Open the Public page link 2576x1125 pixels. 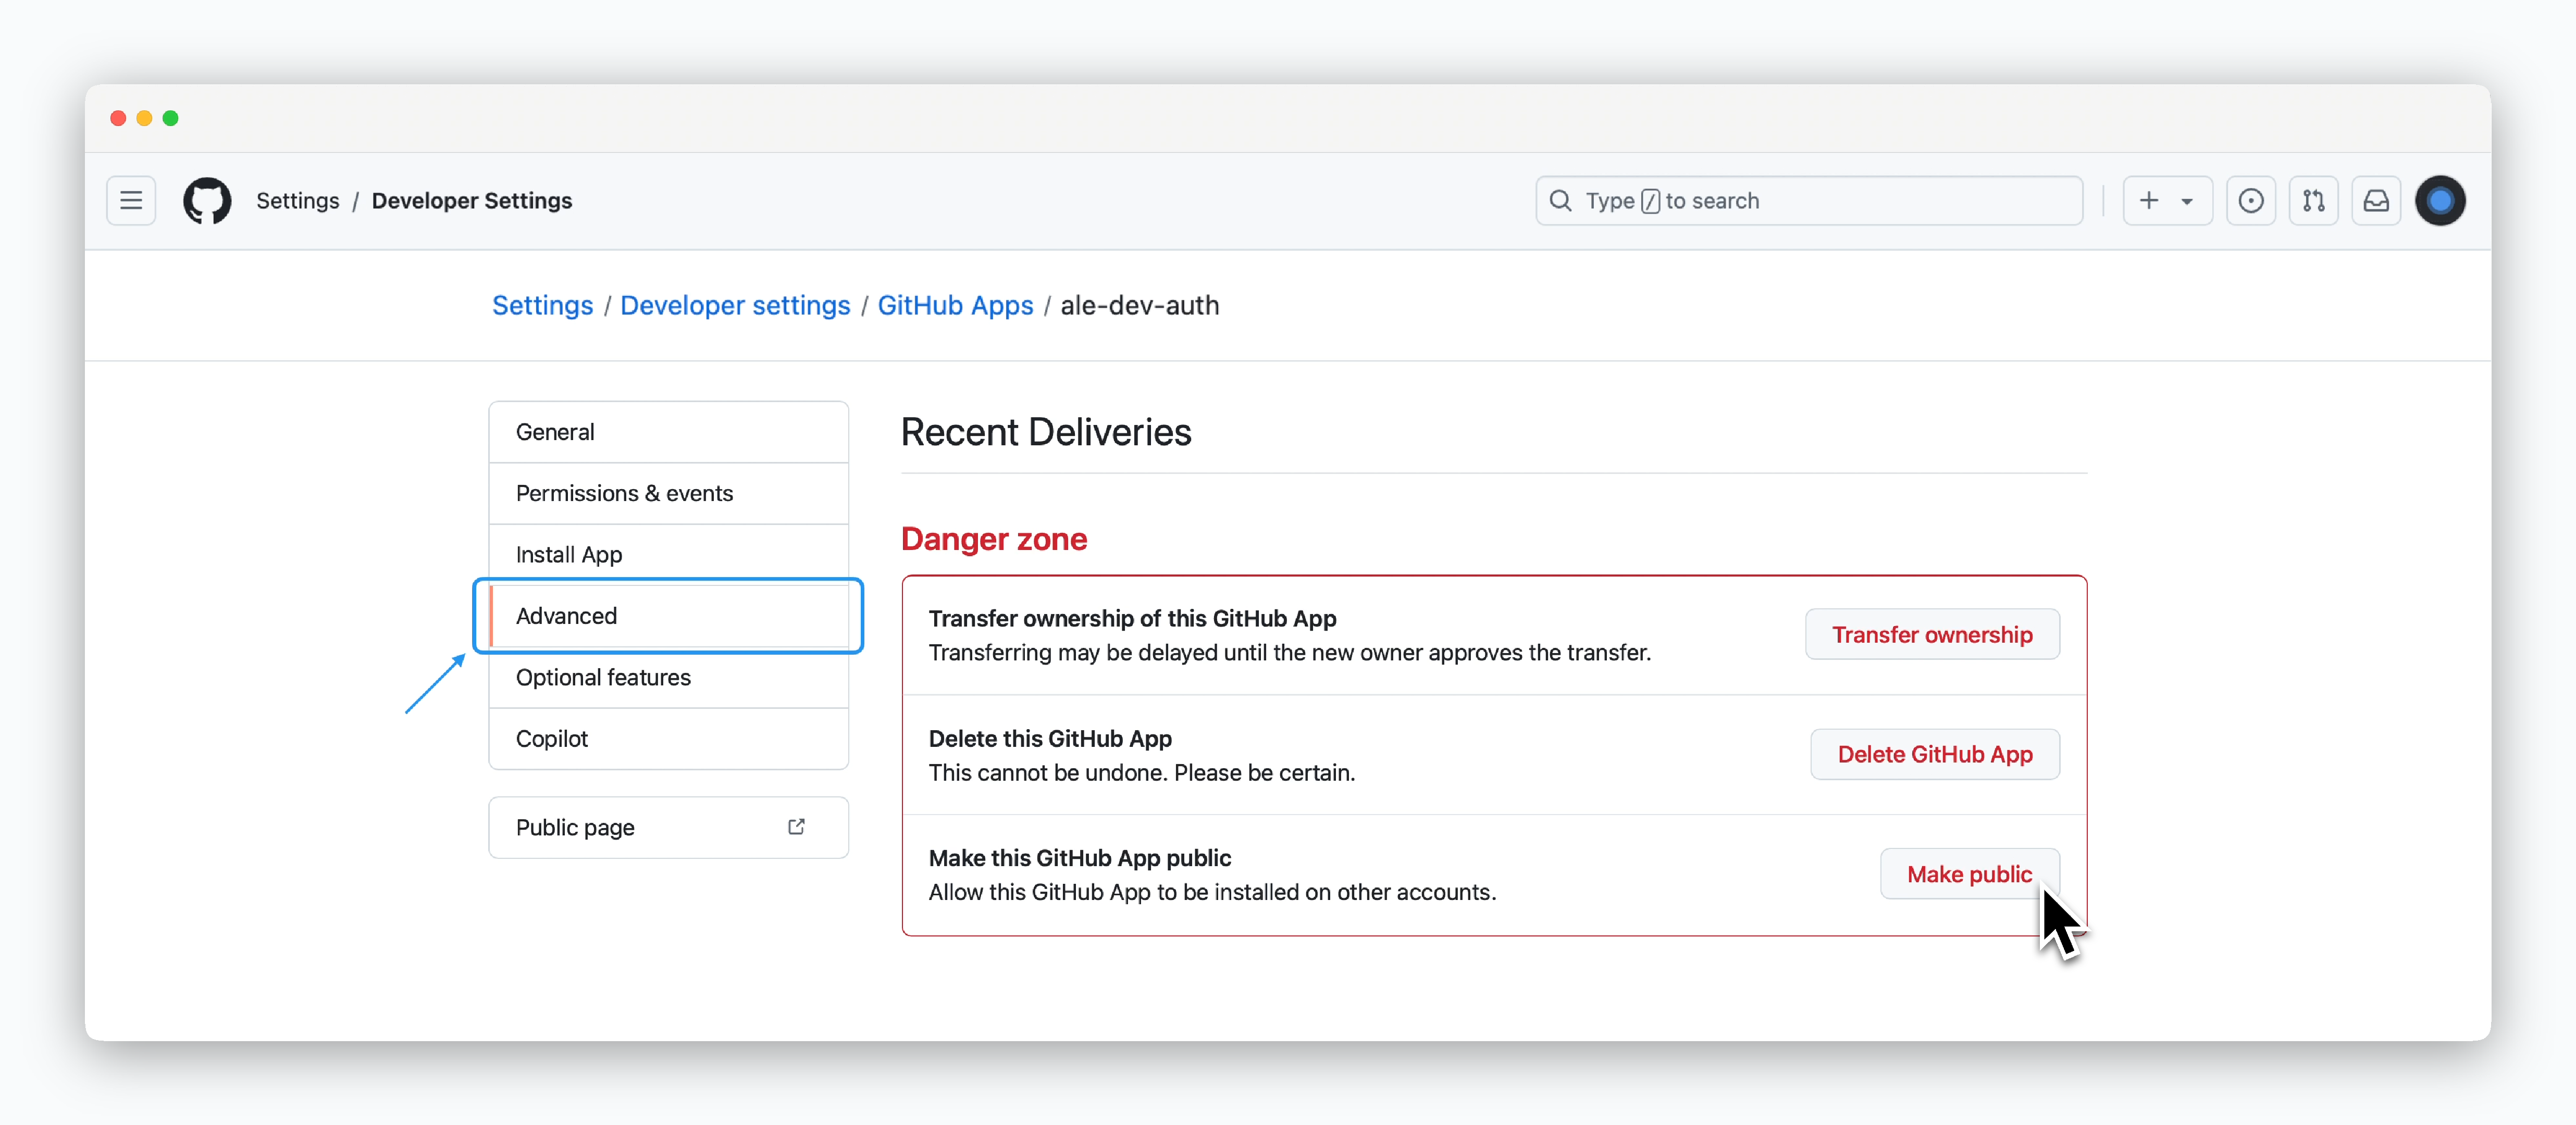click(668, 827)
